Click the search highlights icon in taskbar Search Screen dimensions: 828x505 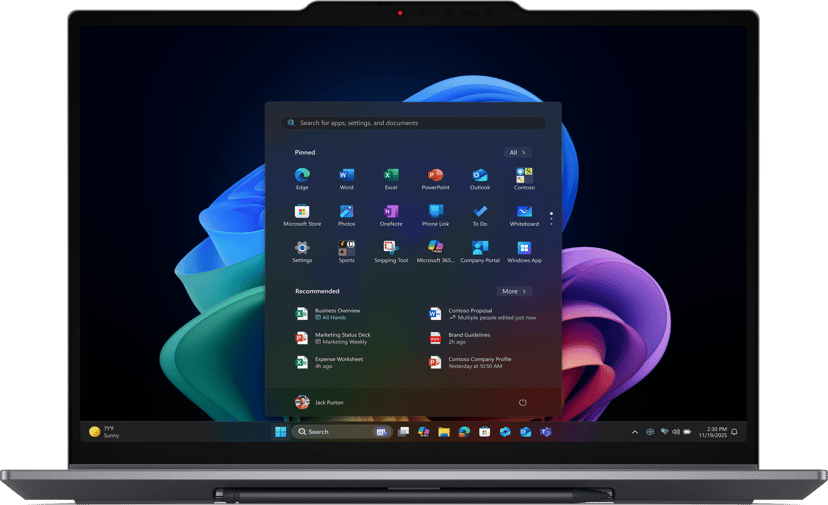(x=381, y=432)
